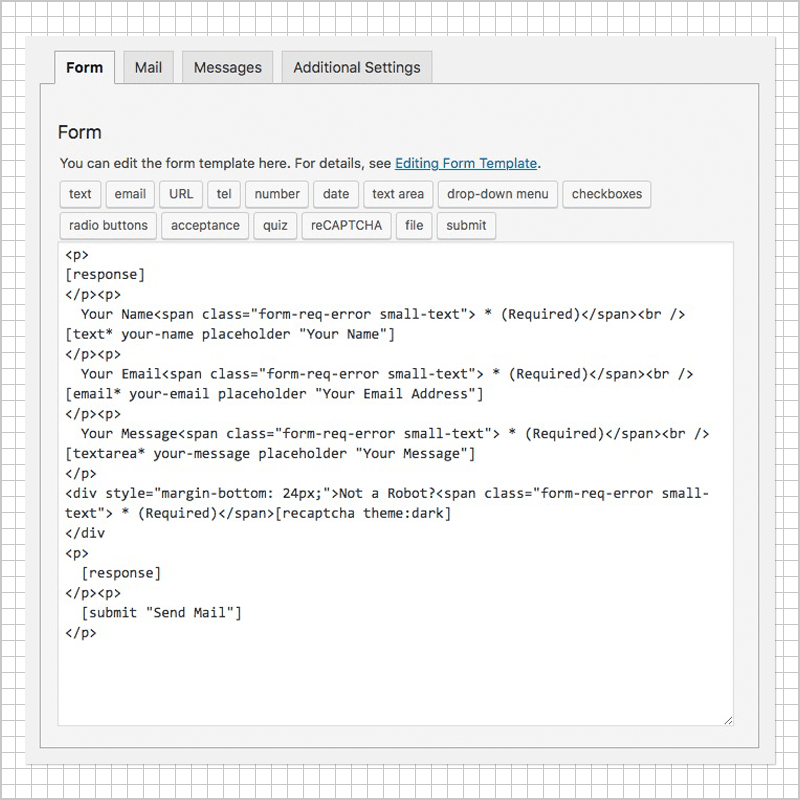Insert a text field tag
The image size is (800, 800).
click(80, 194)
